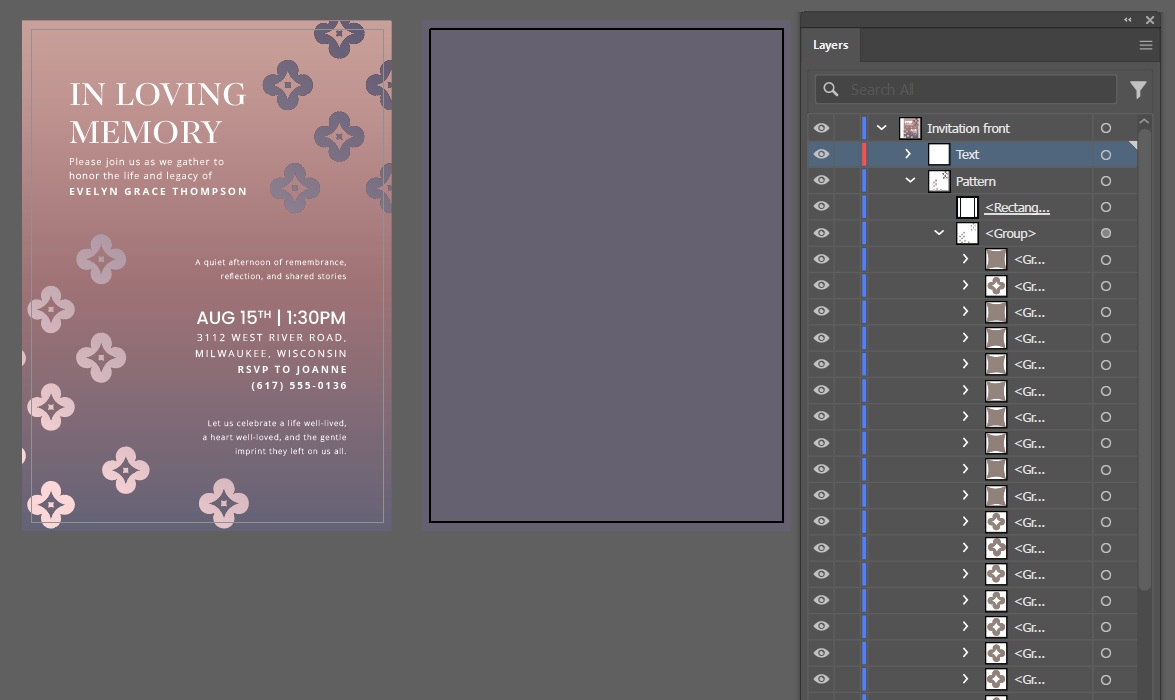The width and height of the screenshot is (1175, 700).
Task: Click the white thumbnail of the Text layer
Action: [939, 155]
